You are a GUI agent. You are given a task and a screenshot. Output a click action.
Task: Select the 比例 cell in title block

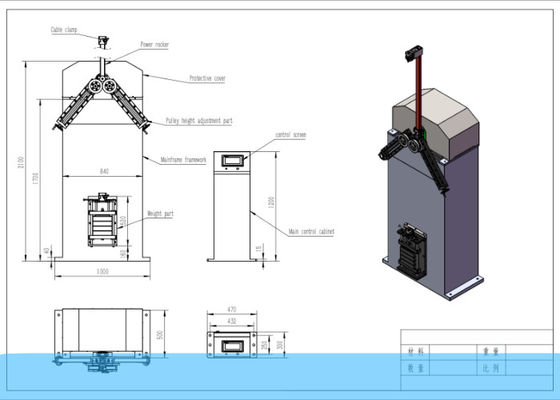click(x=491, y=368)
